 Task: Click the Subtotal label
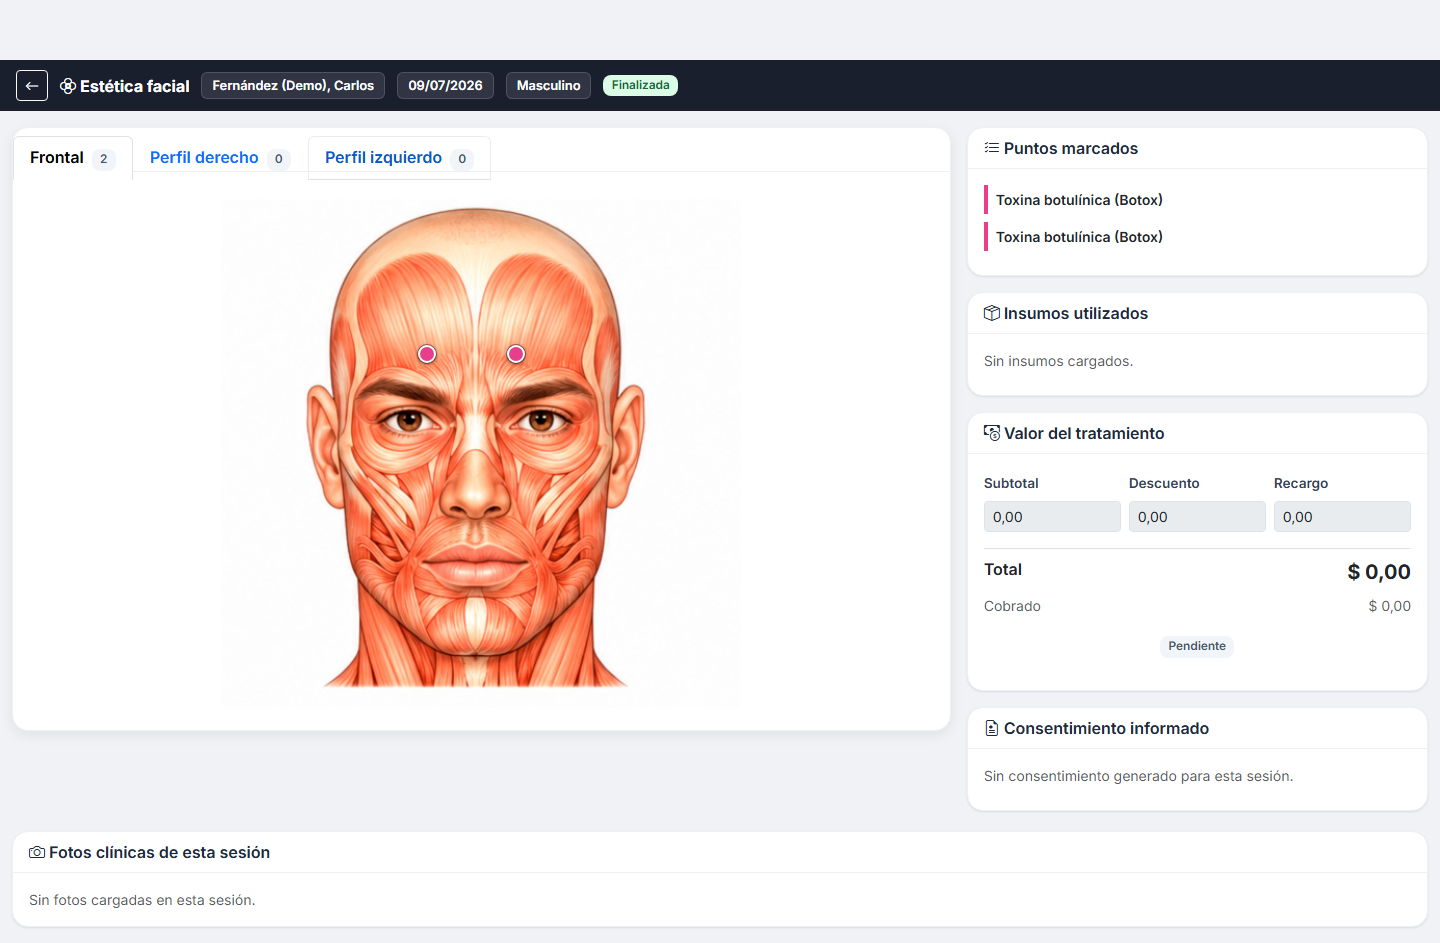[x=1011, y=483]
